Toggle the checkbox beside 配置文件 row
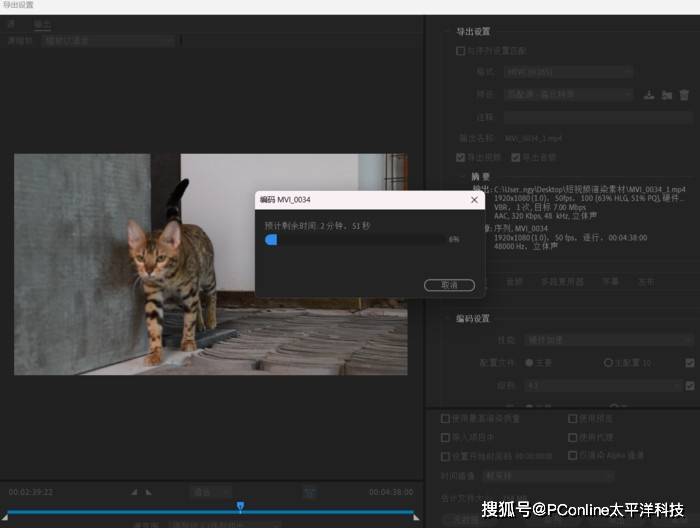700x528 pixels. point(690,363)
